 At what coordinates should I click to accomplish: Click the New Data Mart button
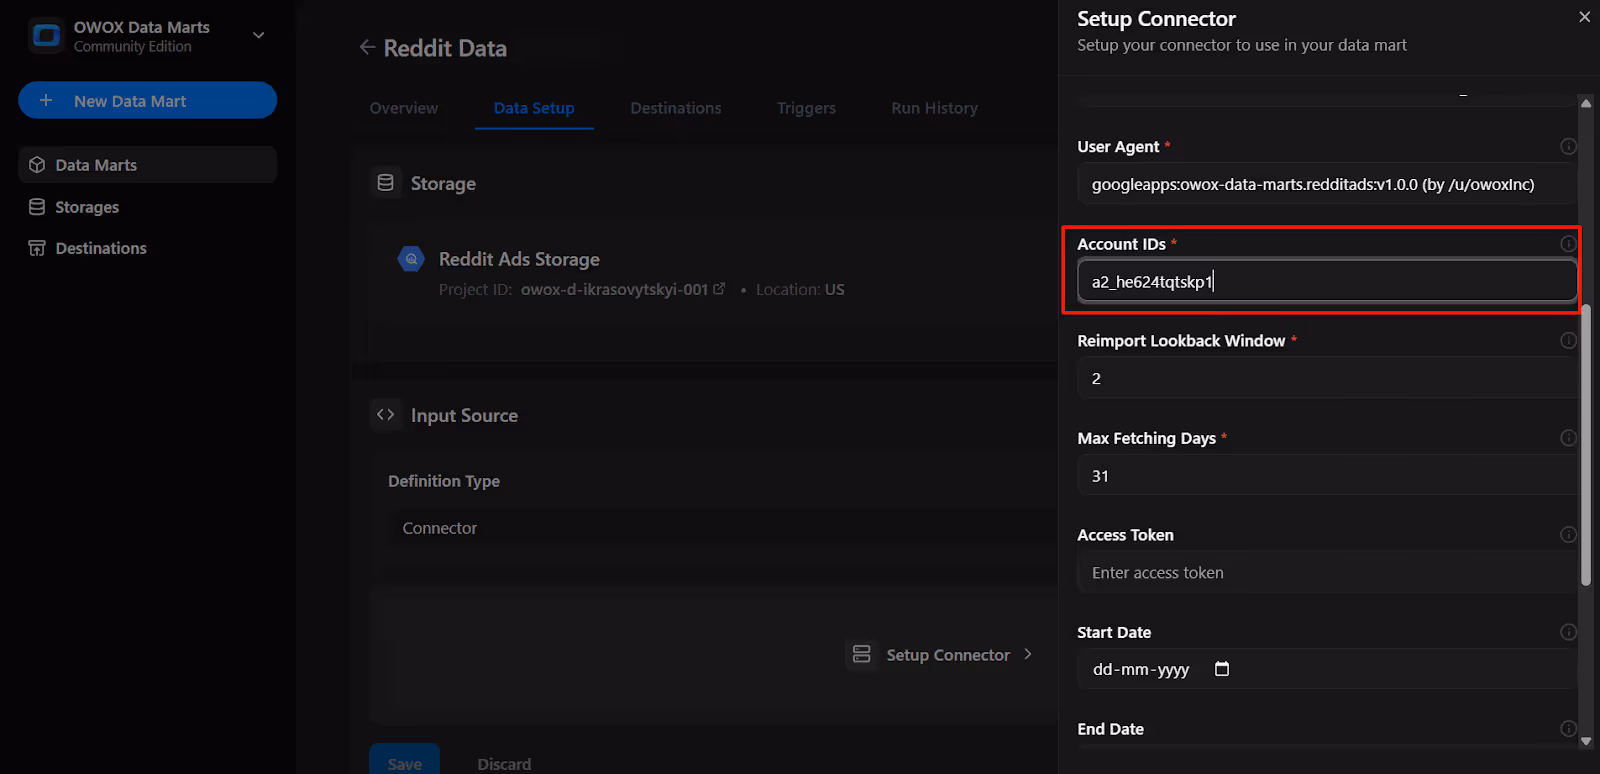click(x=147, y=100)
